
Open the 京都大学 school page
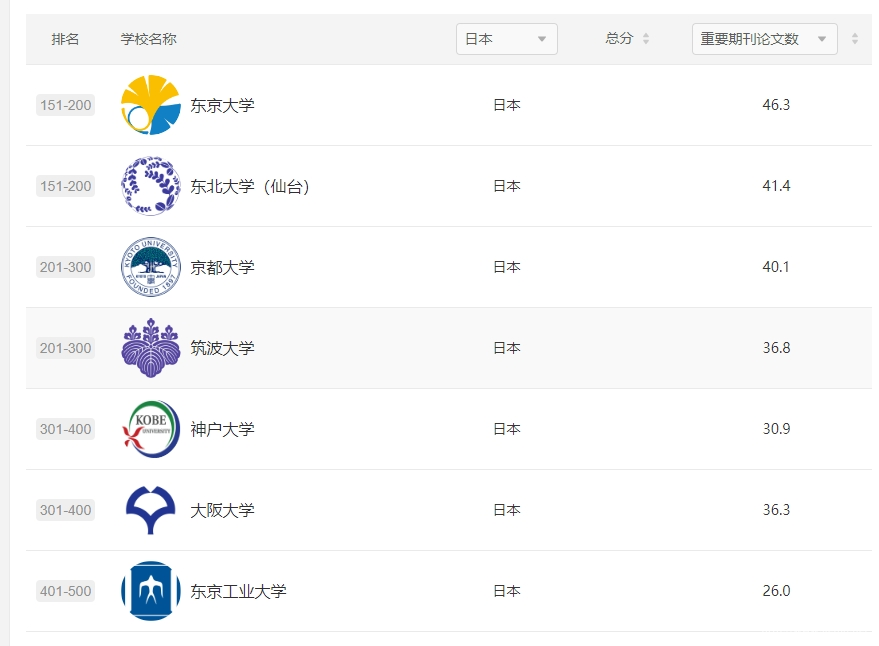coord(222,267)
